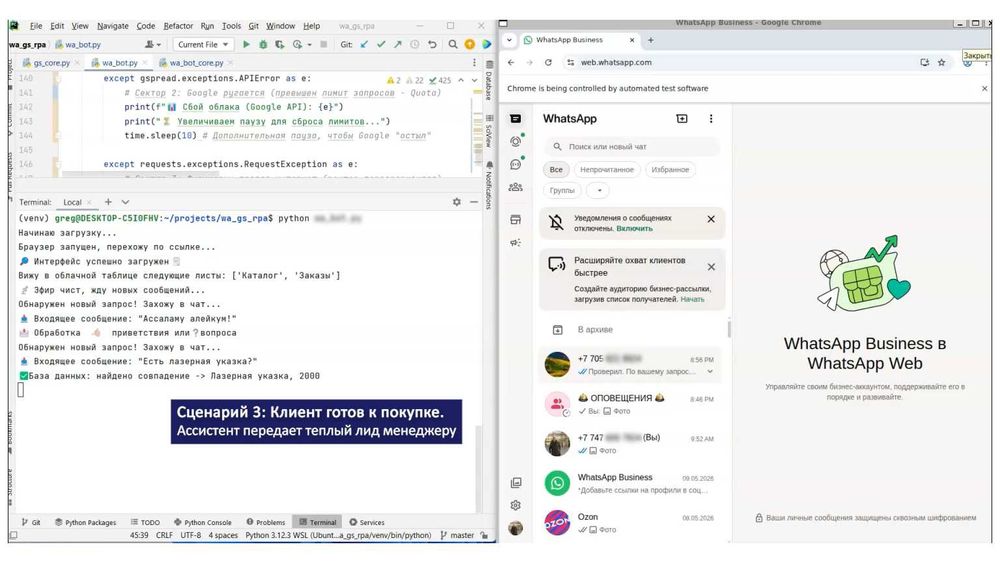Push commits with Git arrow icon
1000x563 pixels.
(x=397, y=45)
